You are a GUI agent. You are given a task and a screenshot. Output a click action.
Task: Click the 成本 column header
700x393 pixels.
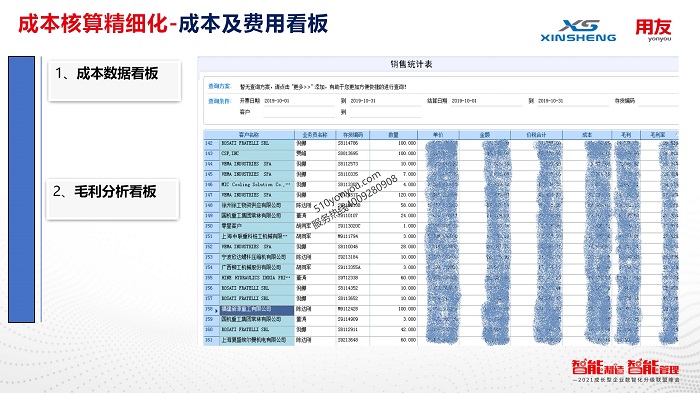[x=587, y=134]
